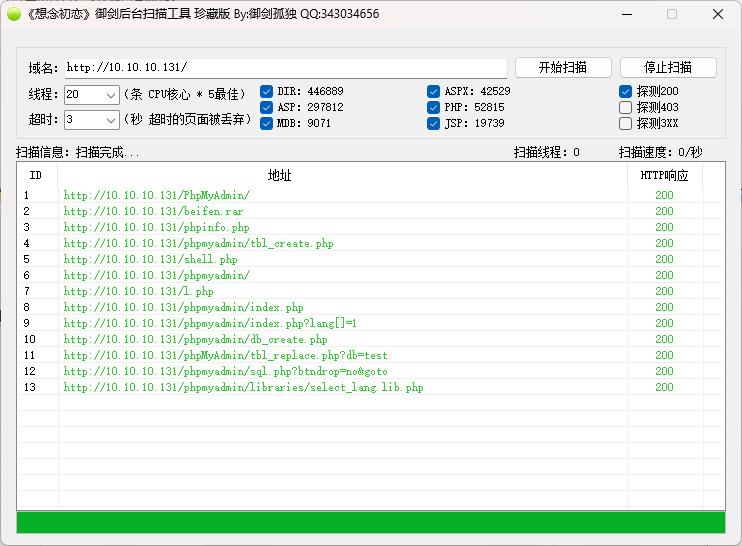Click the 停止扫描 button
742x546 pixels.
[668, 68]
